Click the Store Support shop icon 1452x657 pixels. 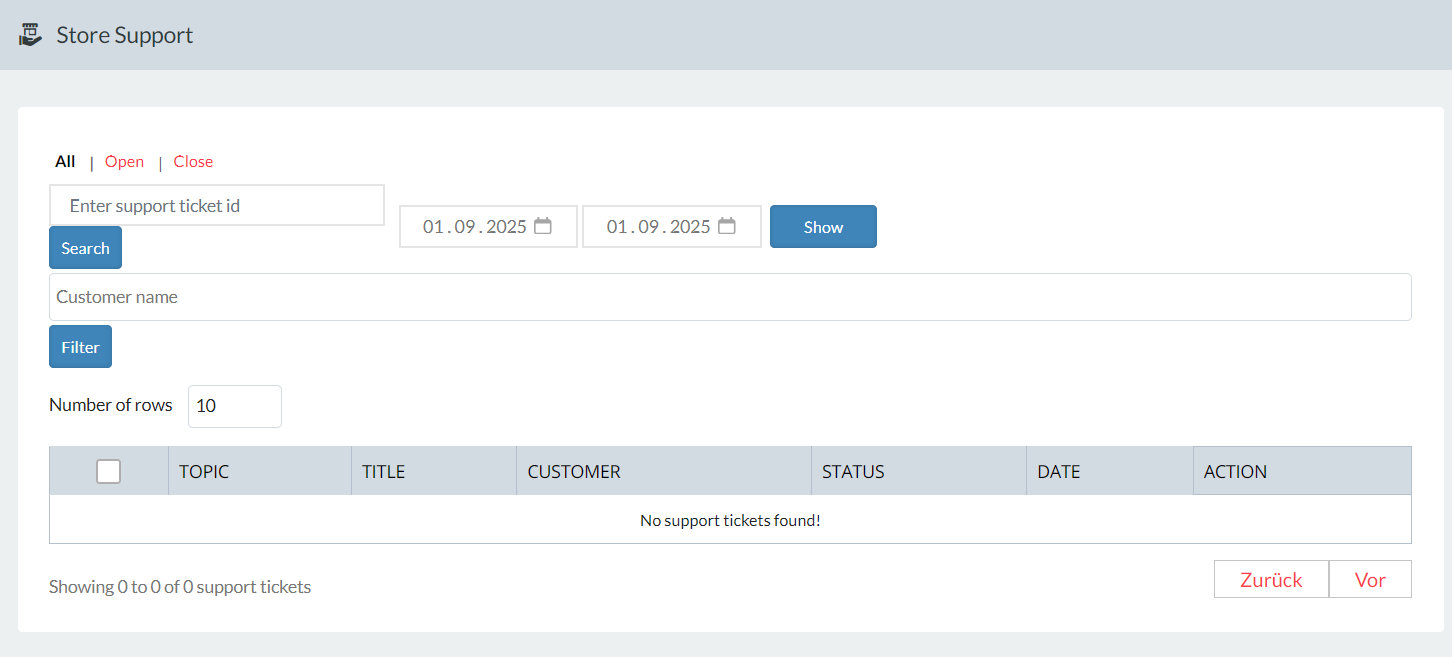pos(31,35)
